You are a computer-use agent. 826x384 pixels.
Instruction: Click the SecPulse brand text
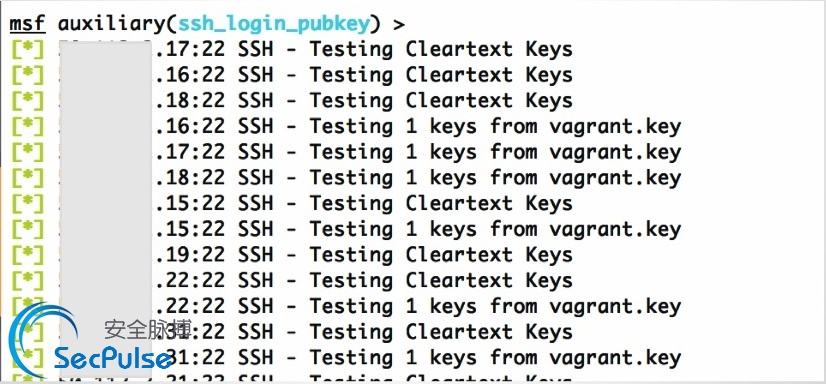tap(113, 358)
